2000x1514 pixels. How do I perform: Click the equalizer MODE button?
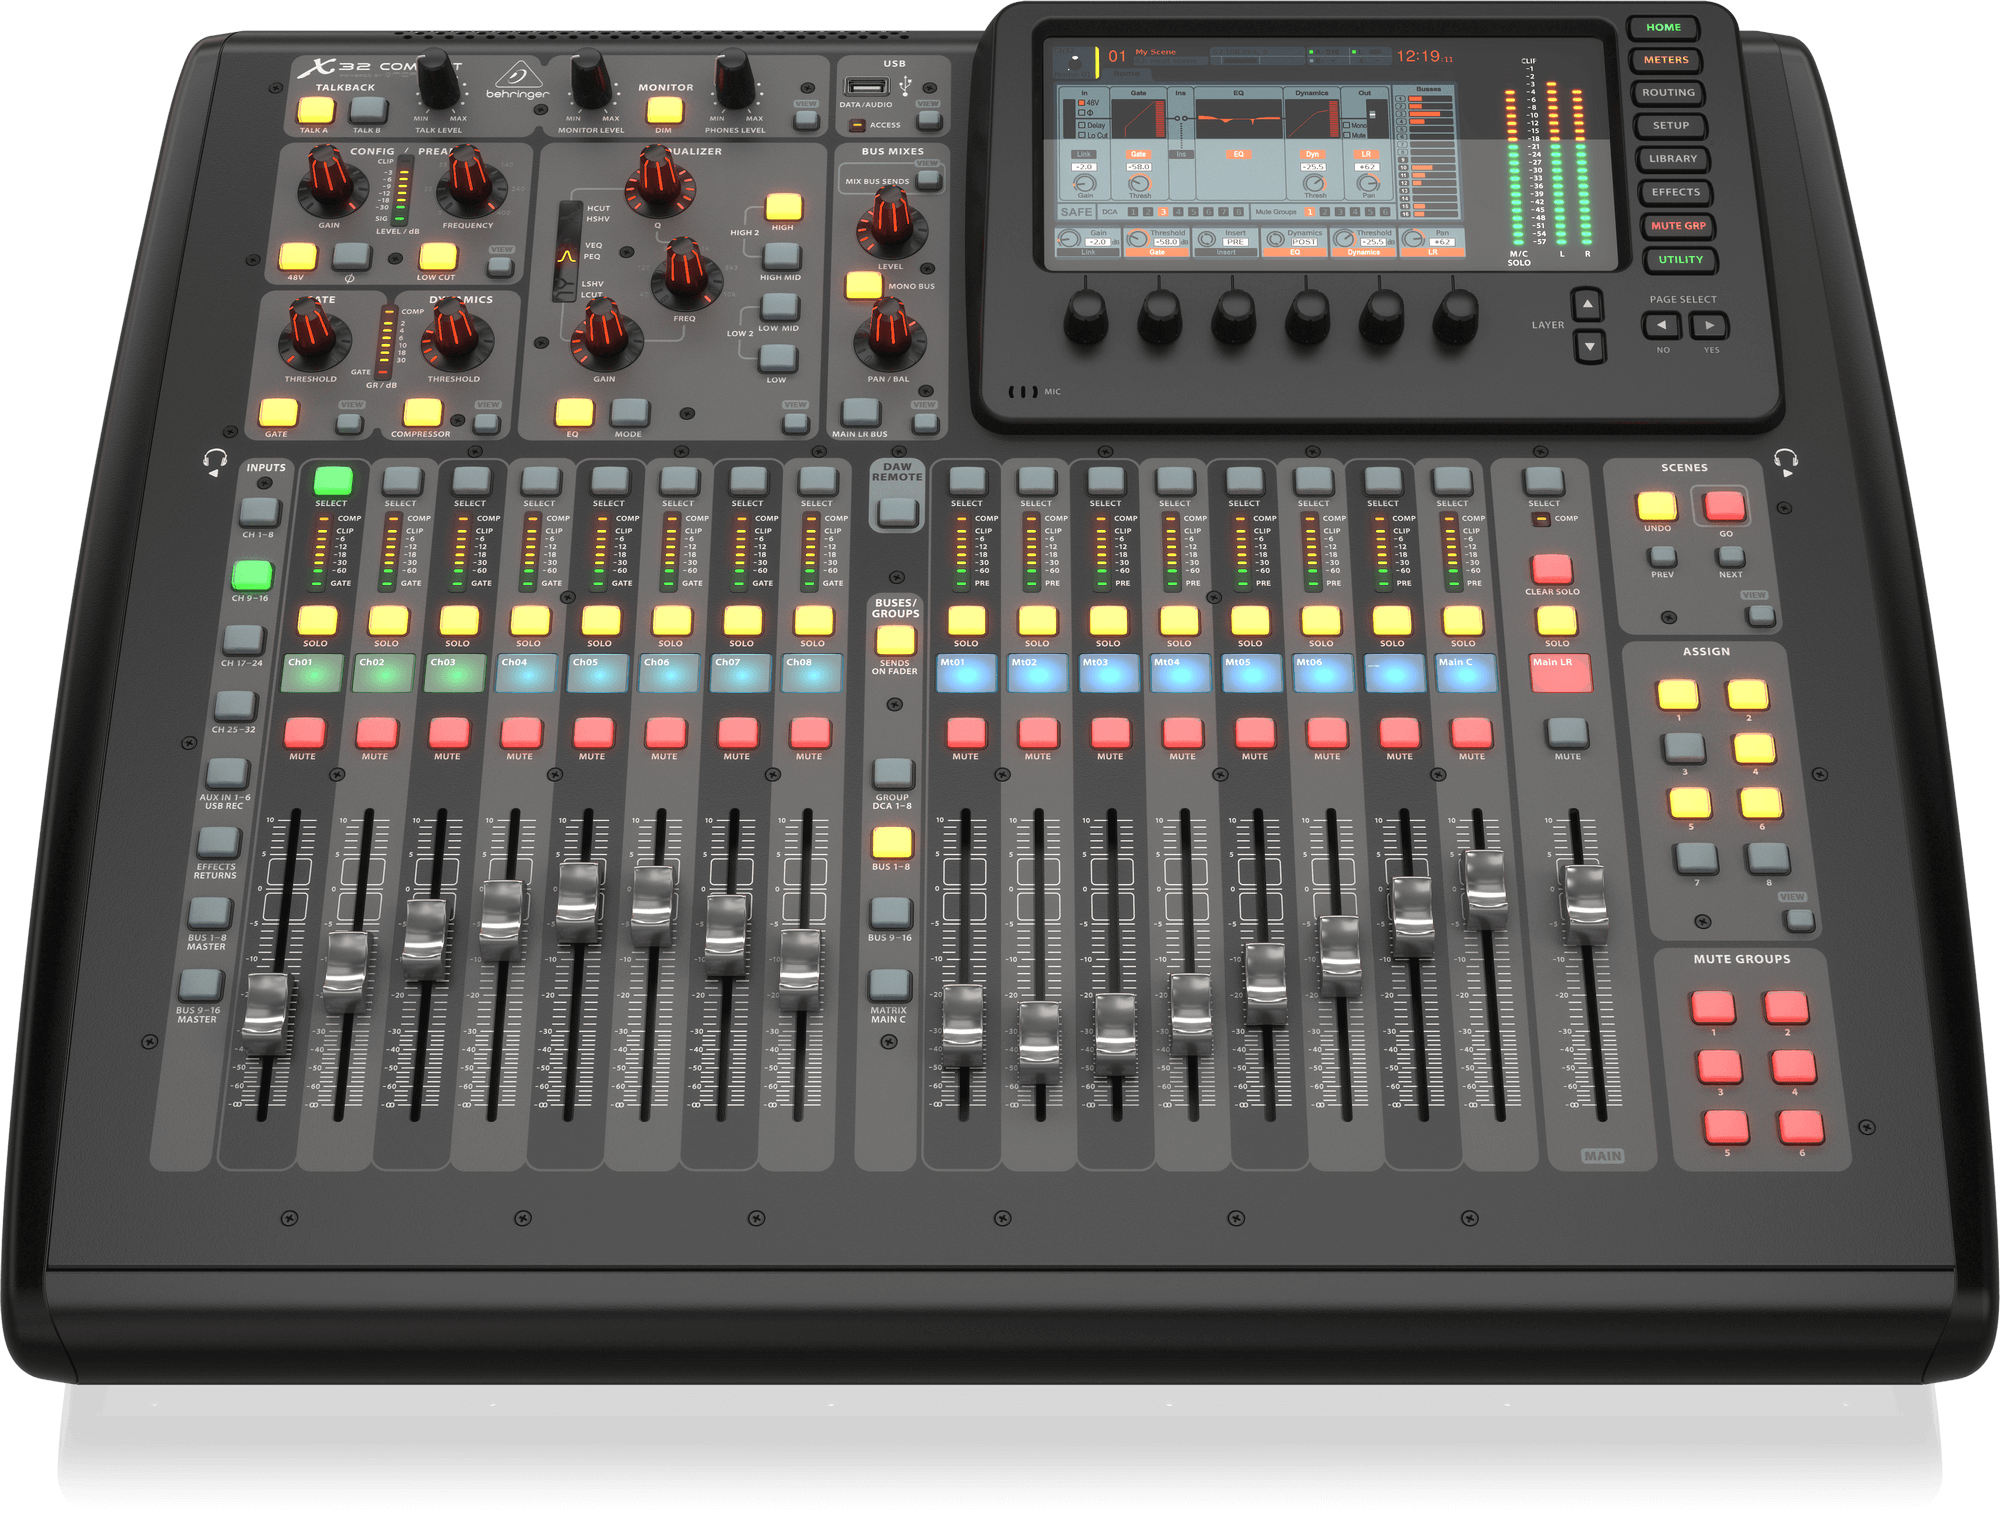(630, 412)
